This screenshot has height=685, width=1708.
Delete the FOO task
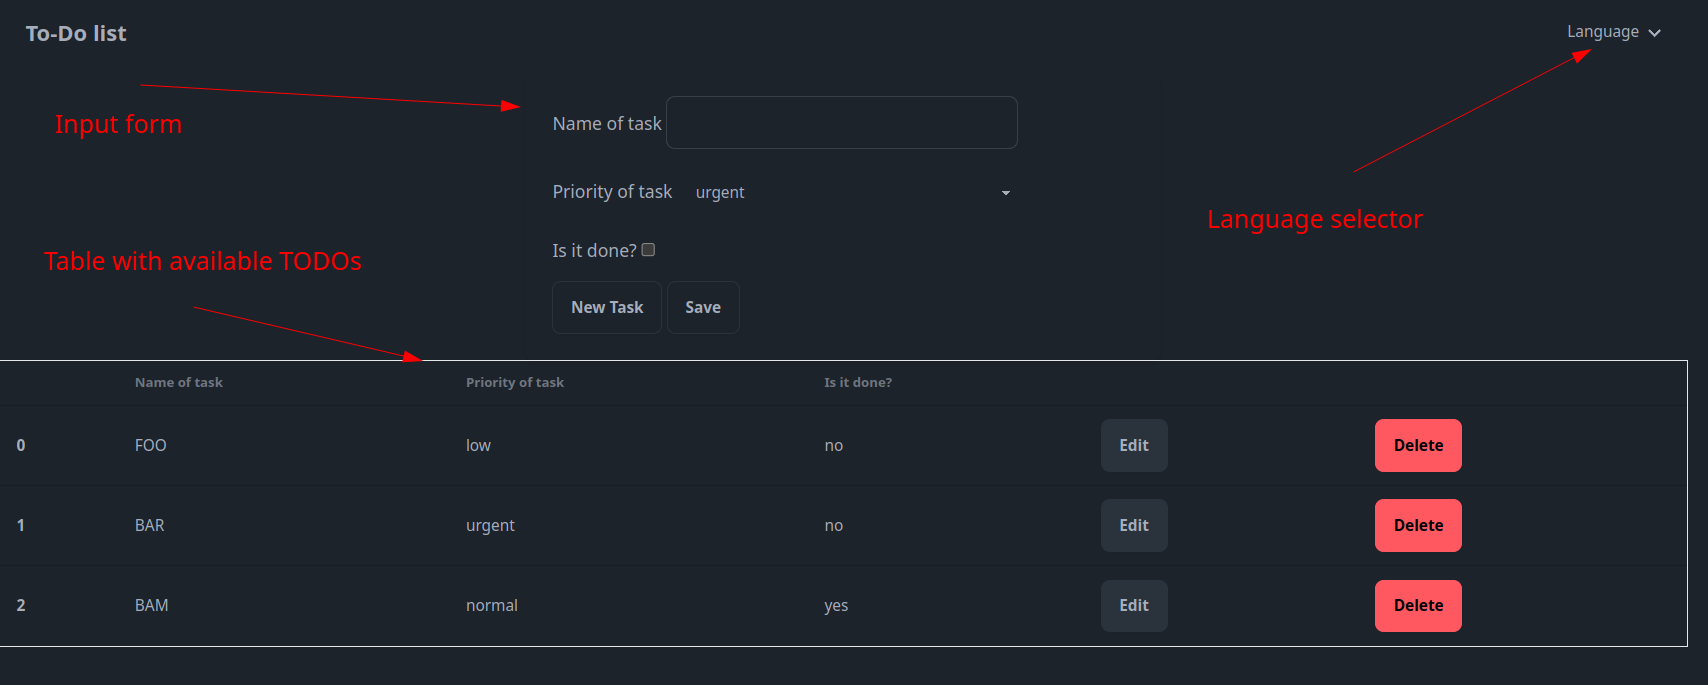[1418, 445]
